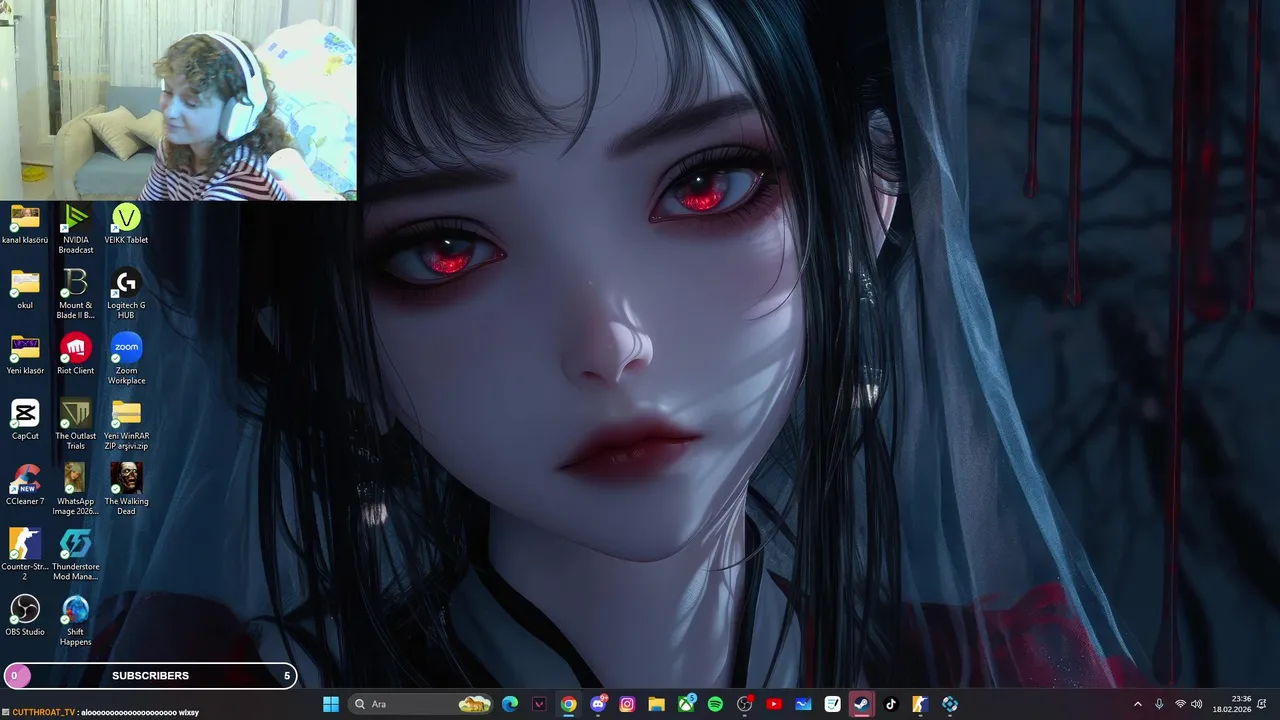Open the white notes app in taskbar

click(832, 704)
